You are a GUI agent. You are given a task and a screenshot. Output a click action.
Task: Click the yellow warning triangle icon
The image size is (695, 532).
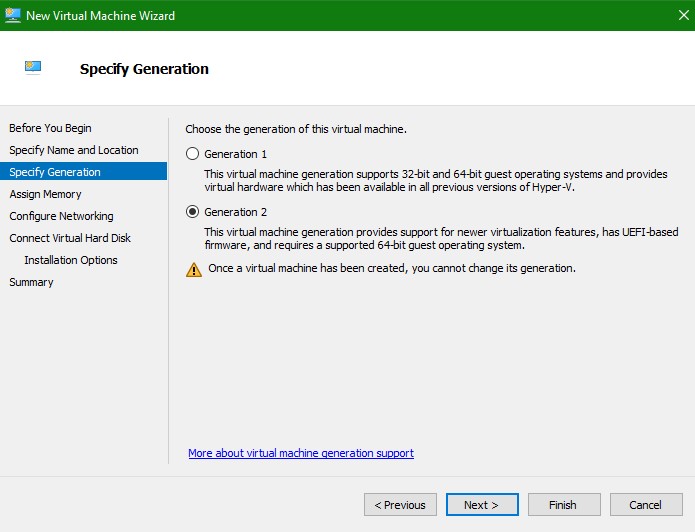[x=194, y=269]
